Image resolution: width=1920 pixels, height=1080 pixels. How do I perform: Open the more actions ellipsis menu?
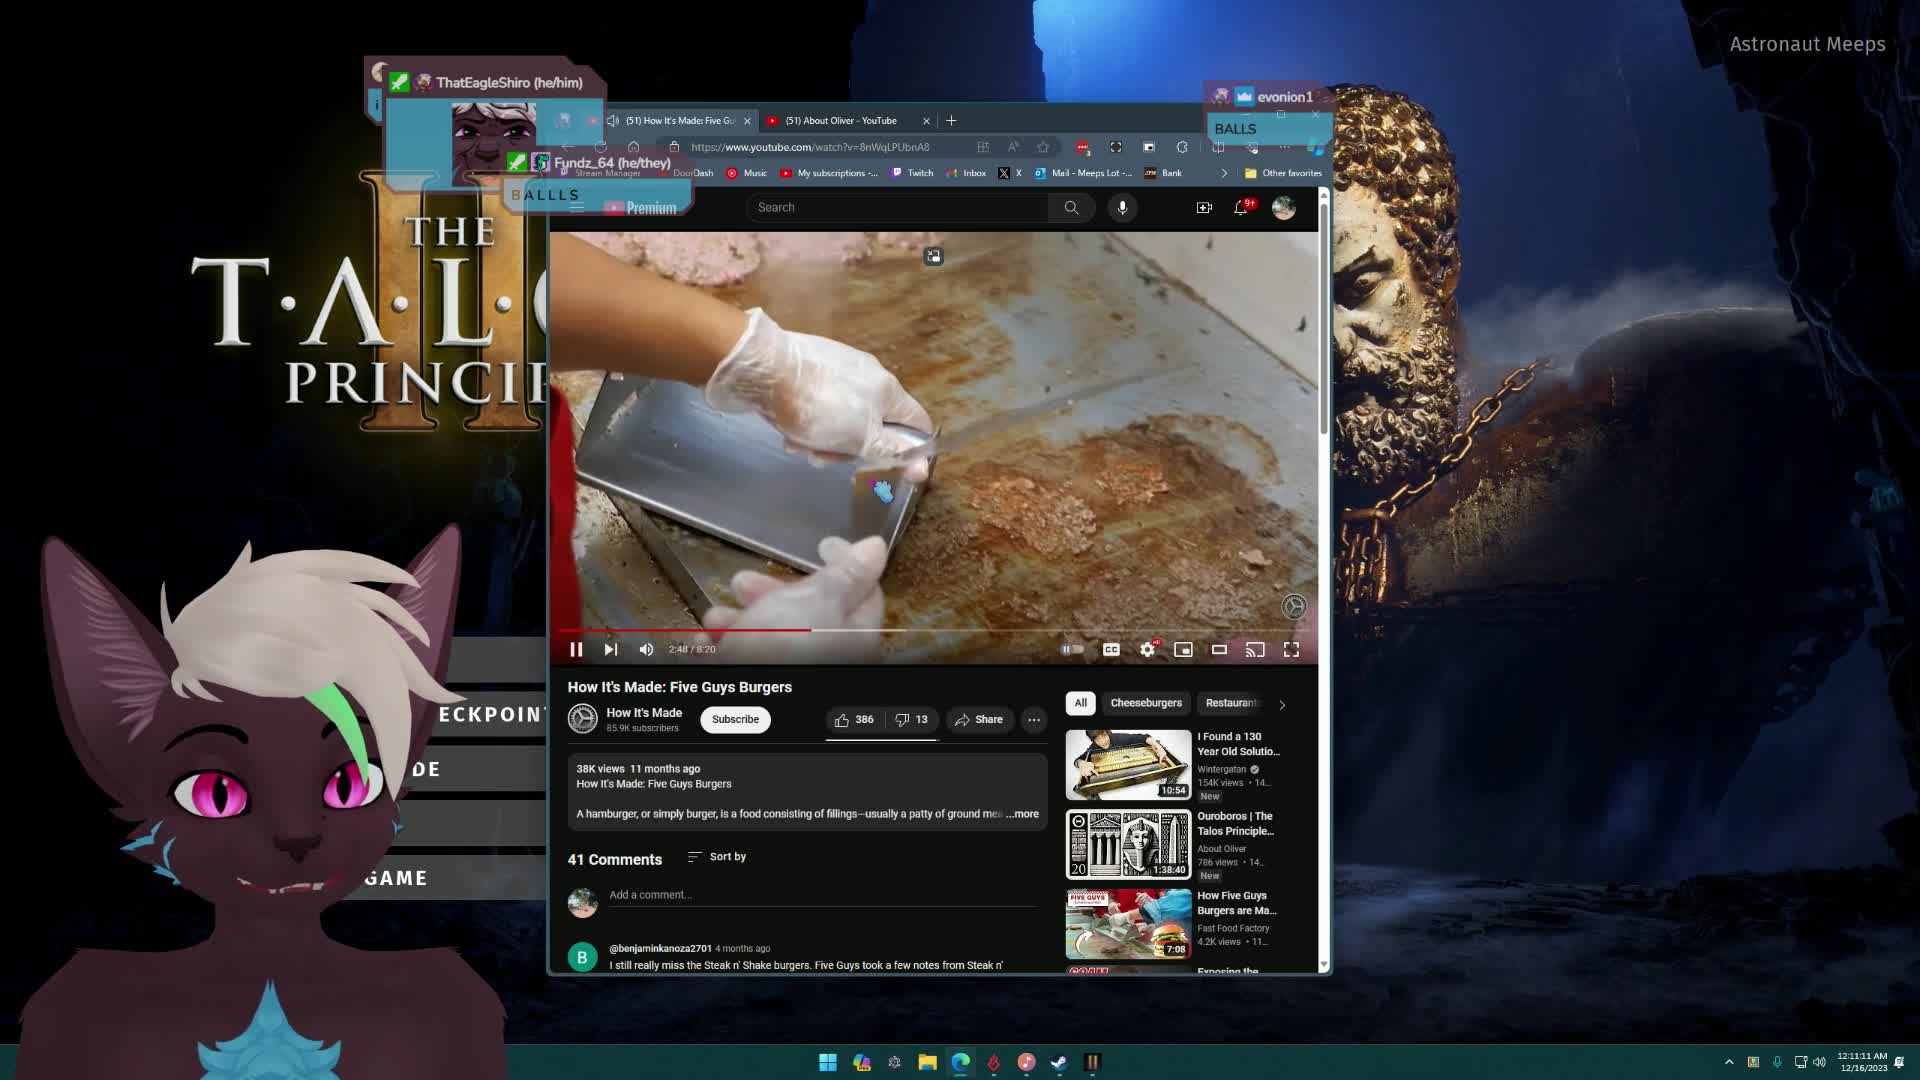coord(1034,720)
